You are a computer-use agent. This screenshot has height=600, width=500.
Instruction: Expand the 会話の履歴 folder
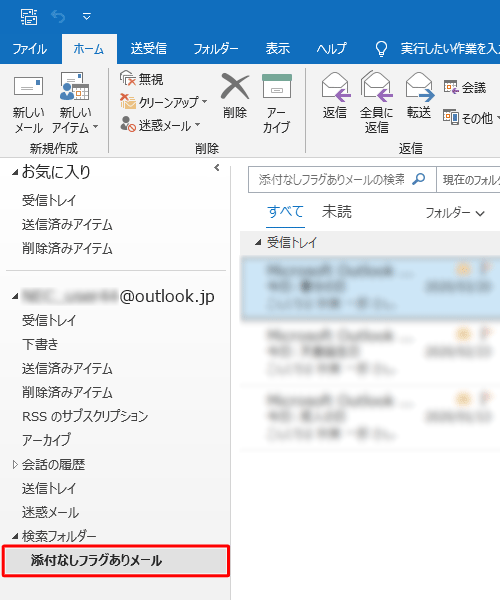tap(15, 465)
